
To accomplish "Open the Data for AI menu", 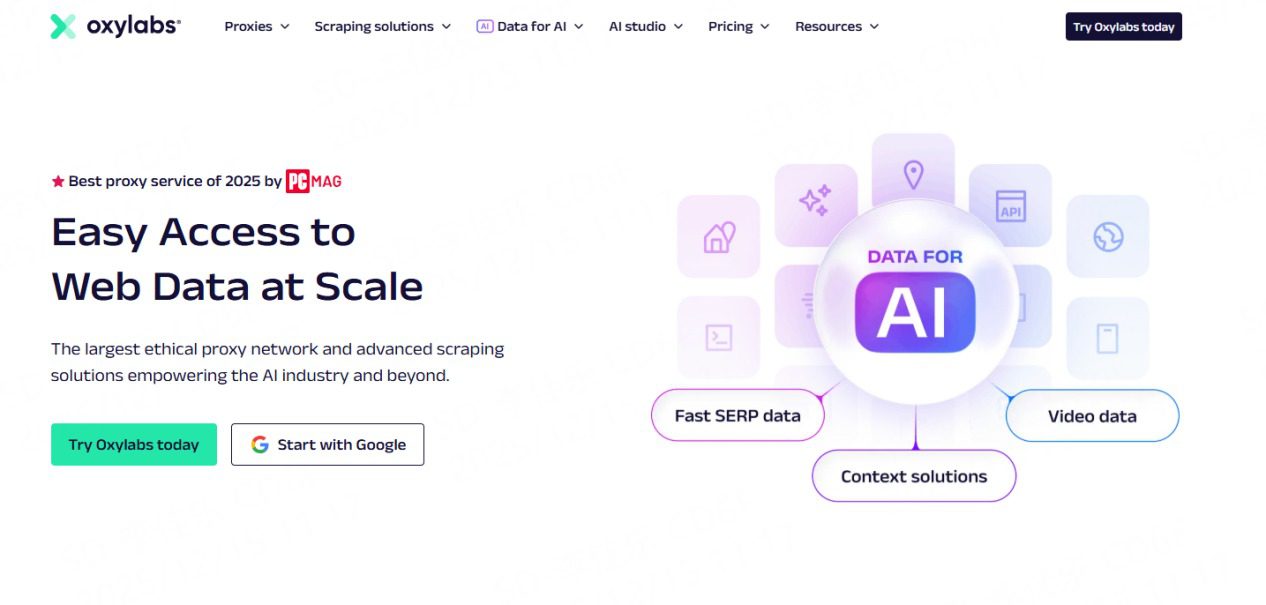I will click(x=530, y=27).
